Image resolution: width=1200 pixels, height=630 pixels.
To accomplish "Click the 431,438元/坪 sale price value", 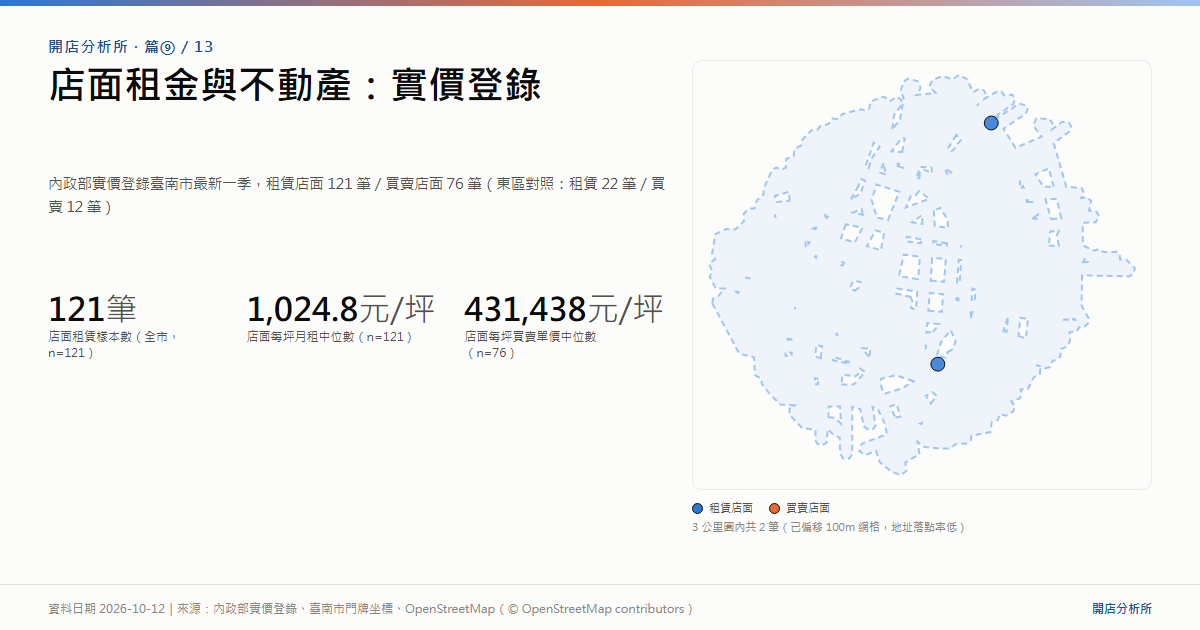I will pyautogui.click(x=564, y=309).
